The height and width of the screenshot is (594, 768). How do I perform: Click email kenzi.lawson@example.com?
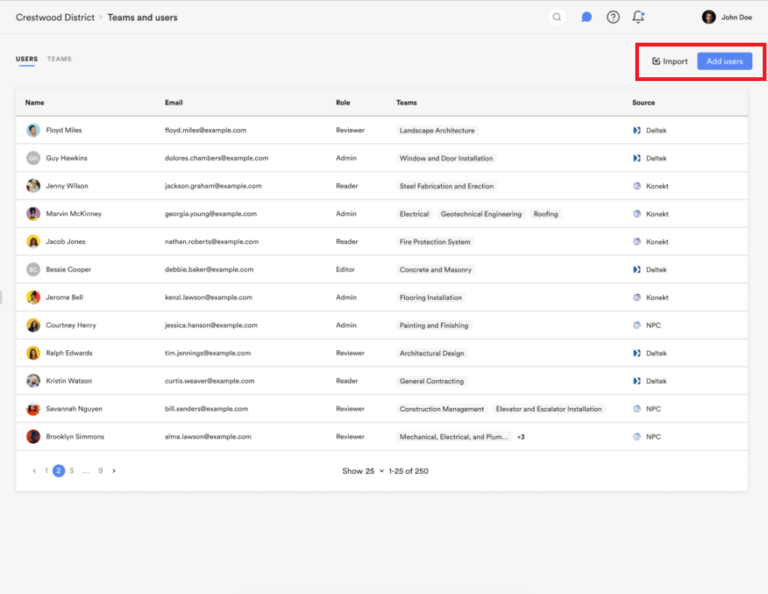tap(209, 297)
